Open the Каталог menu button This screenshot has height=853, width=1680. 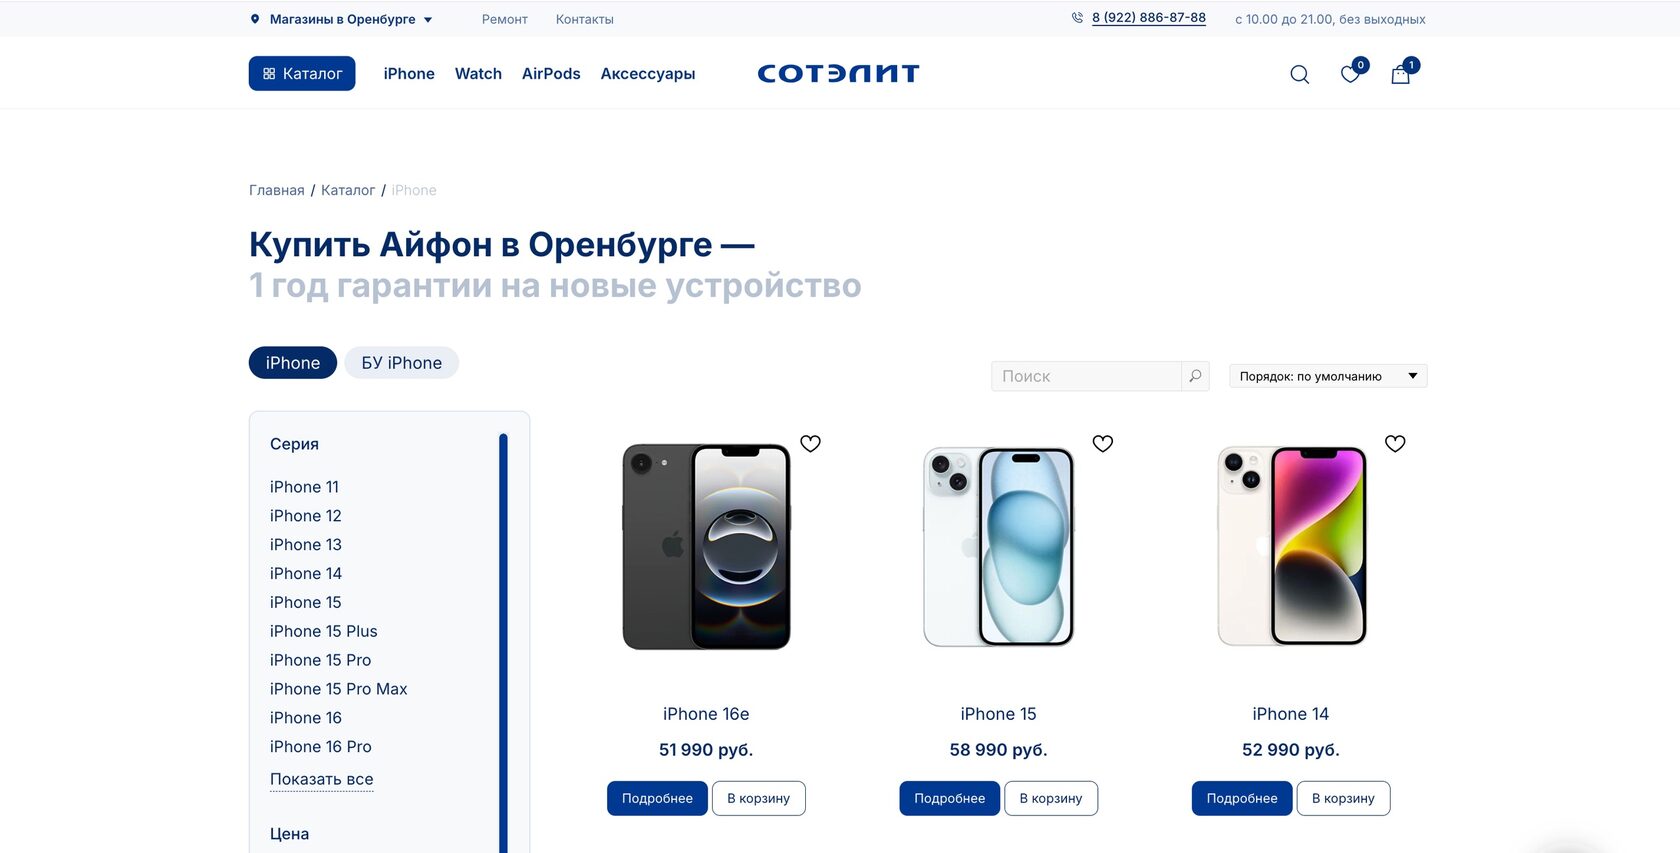(x=302, y=74)
